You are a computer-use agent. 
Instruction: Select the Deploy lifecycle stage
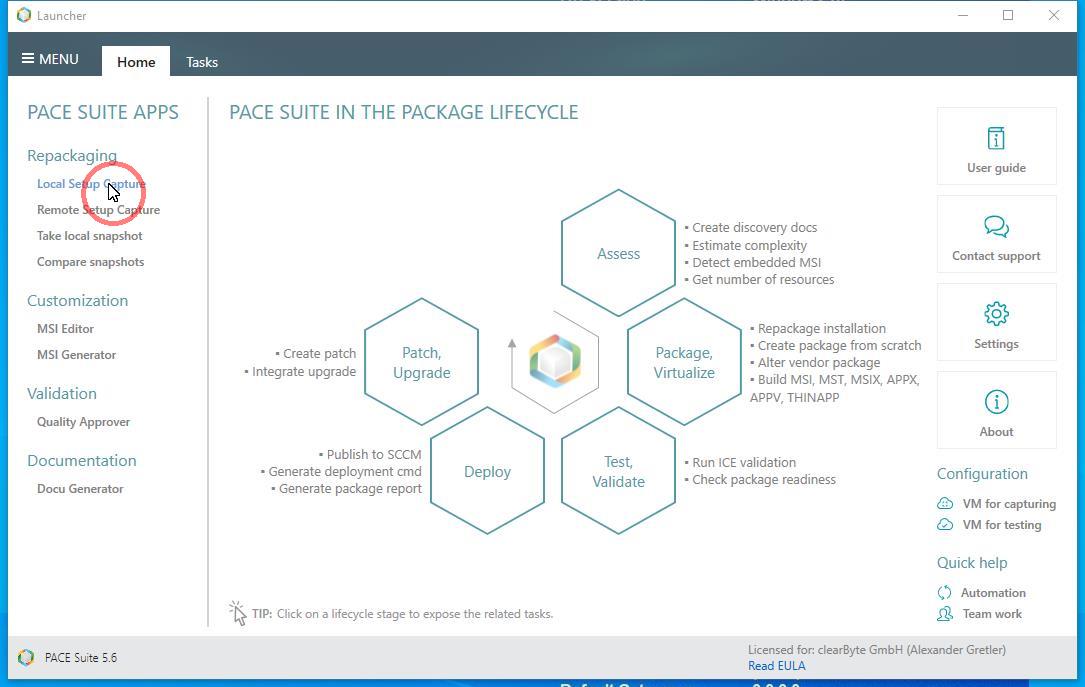point(487,472)
